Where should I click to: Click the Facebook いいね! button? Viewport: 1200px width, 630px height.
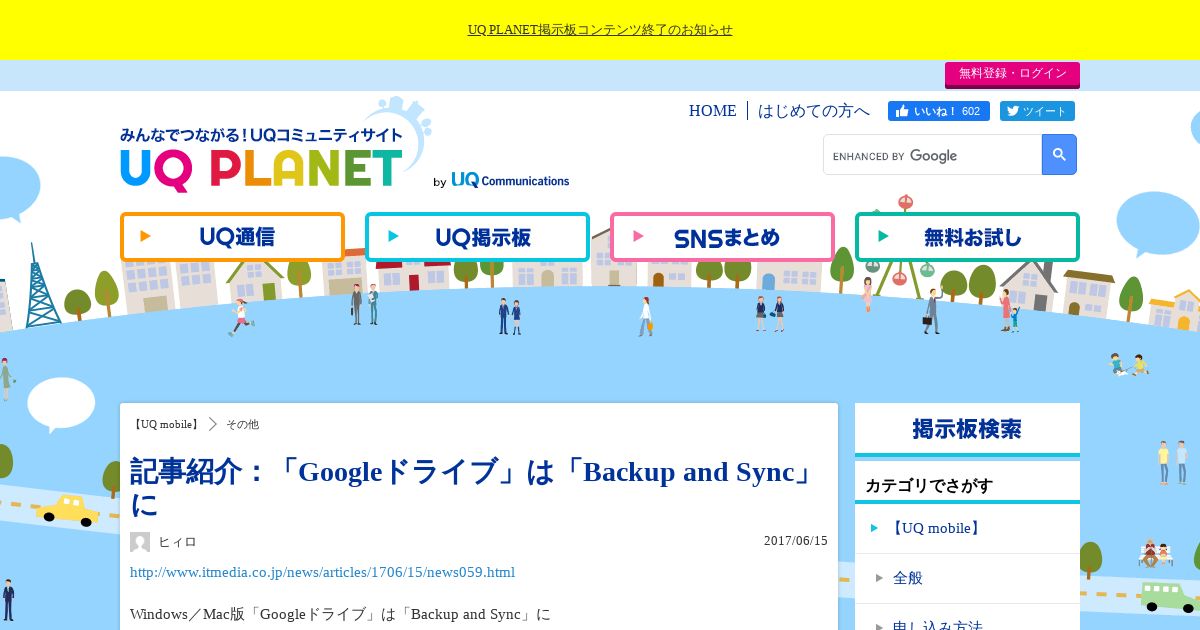coord(938,111)
